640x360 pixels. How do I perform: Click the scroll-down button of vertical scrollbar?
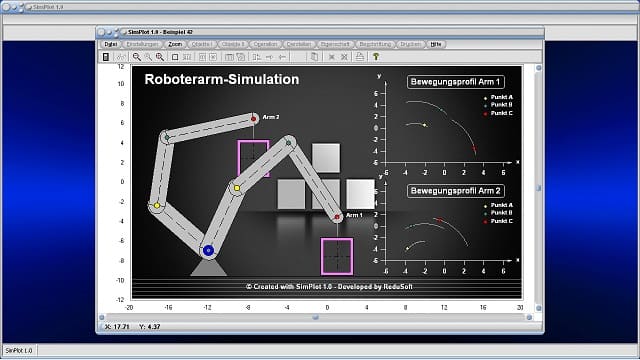coord(539,308)
